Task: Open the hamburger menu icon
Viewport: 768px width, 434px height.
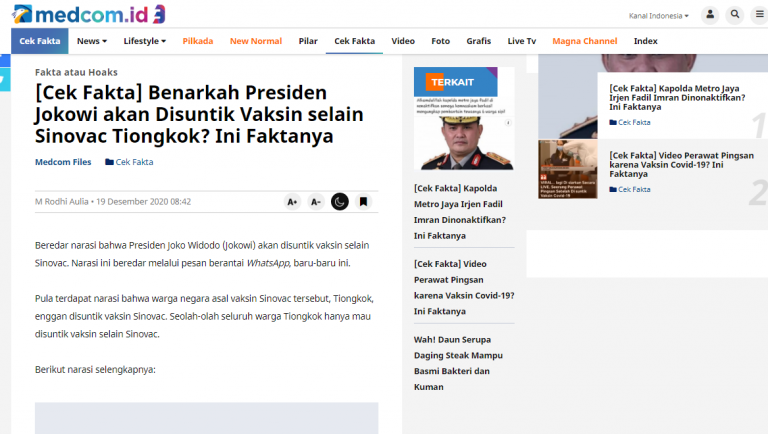Action: click(759, 15)
